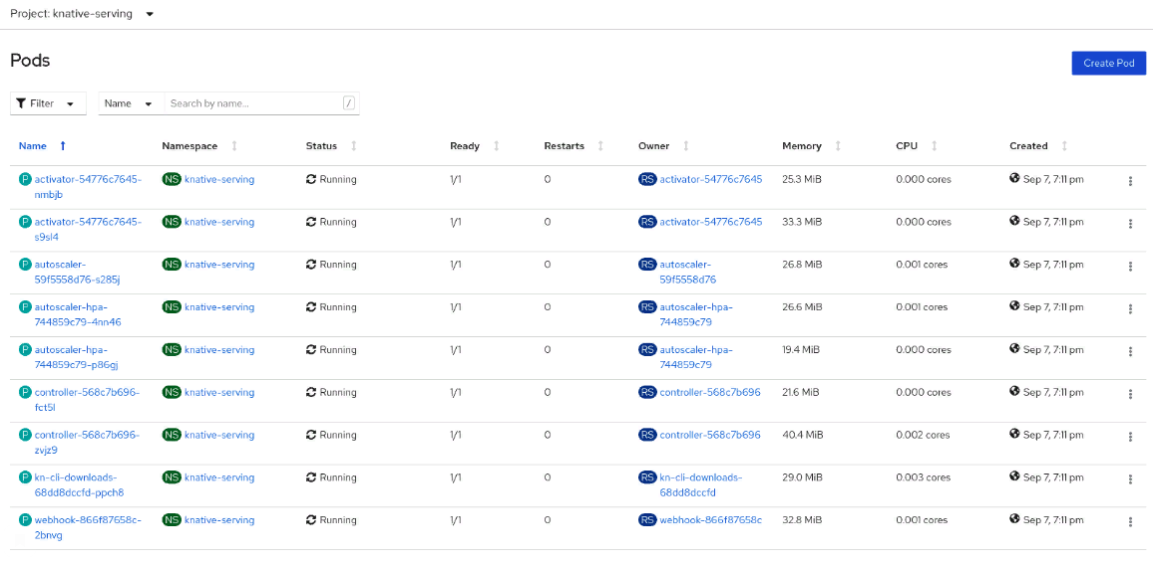Sort pods by Memory column icon

point(837,146)
